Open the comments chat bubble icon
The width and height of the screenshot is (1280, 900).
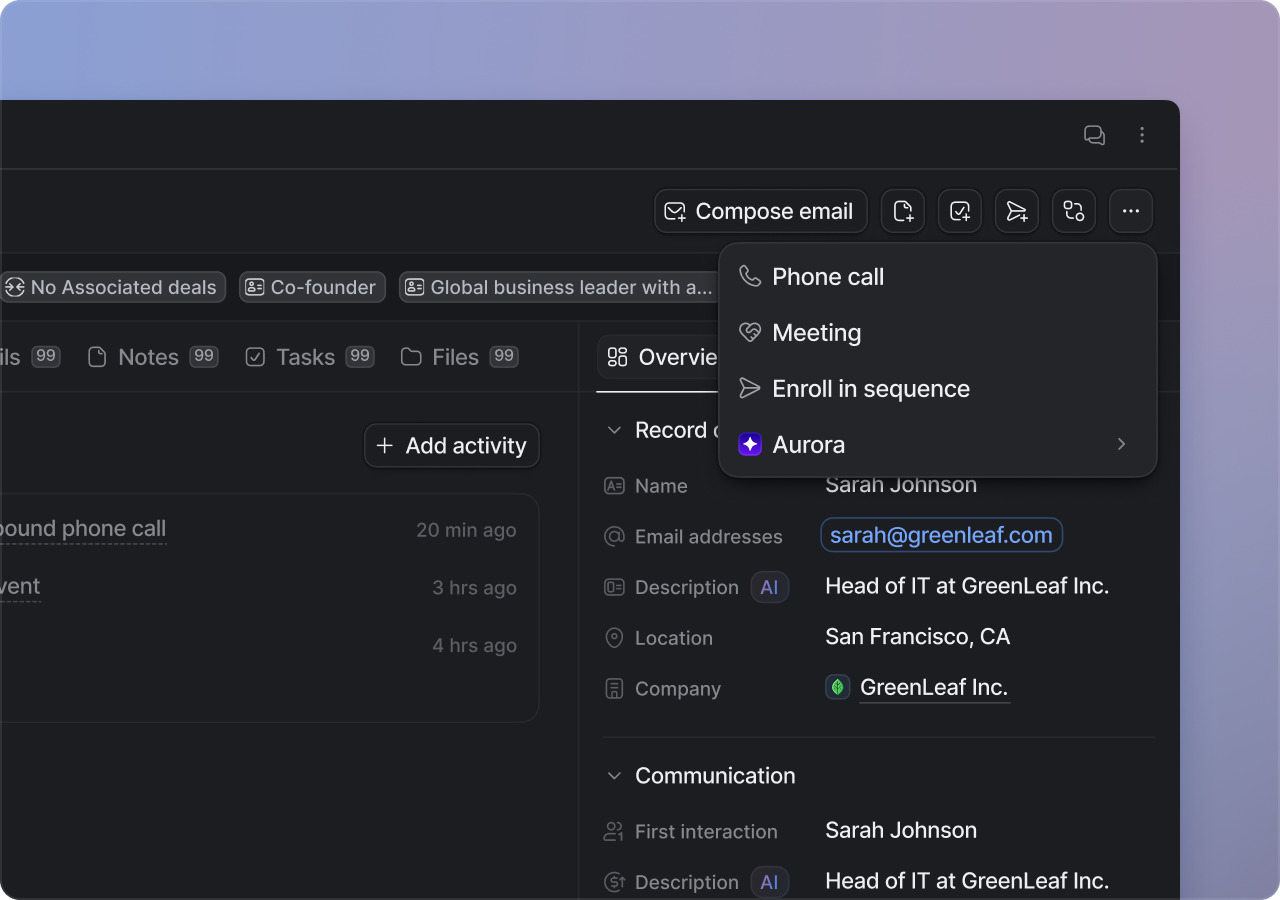[1094, 135]
